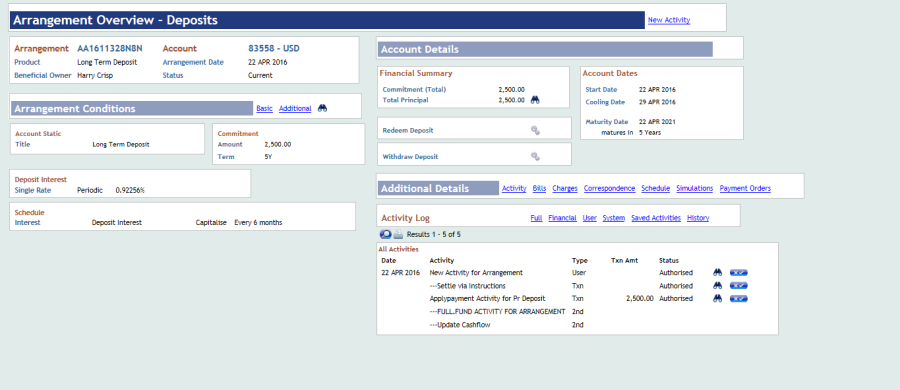Open the Charges tab

click(565, 188)
